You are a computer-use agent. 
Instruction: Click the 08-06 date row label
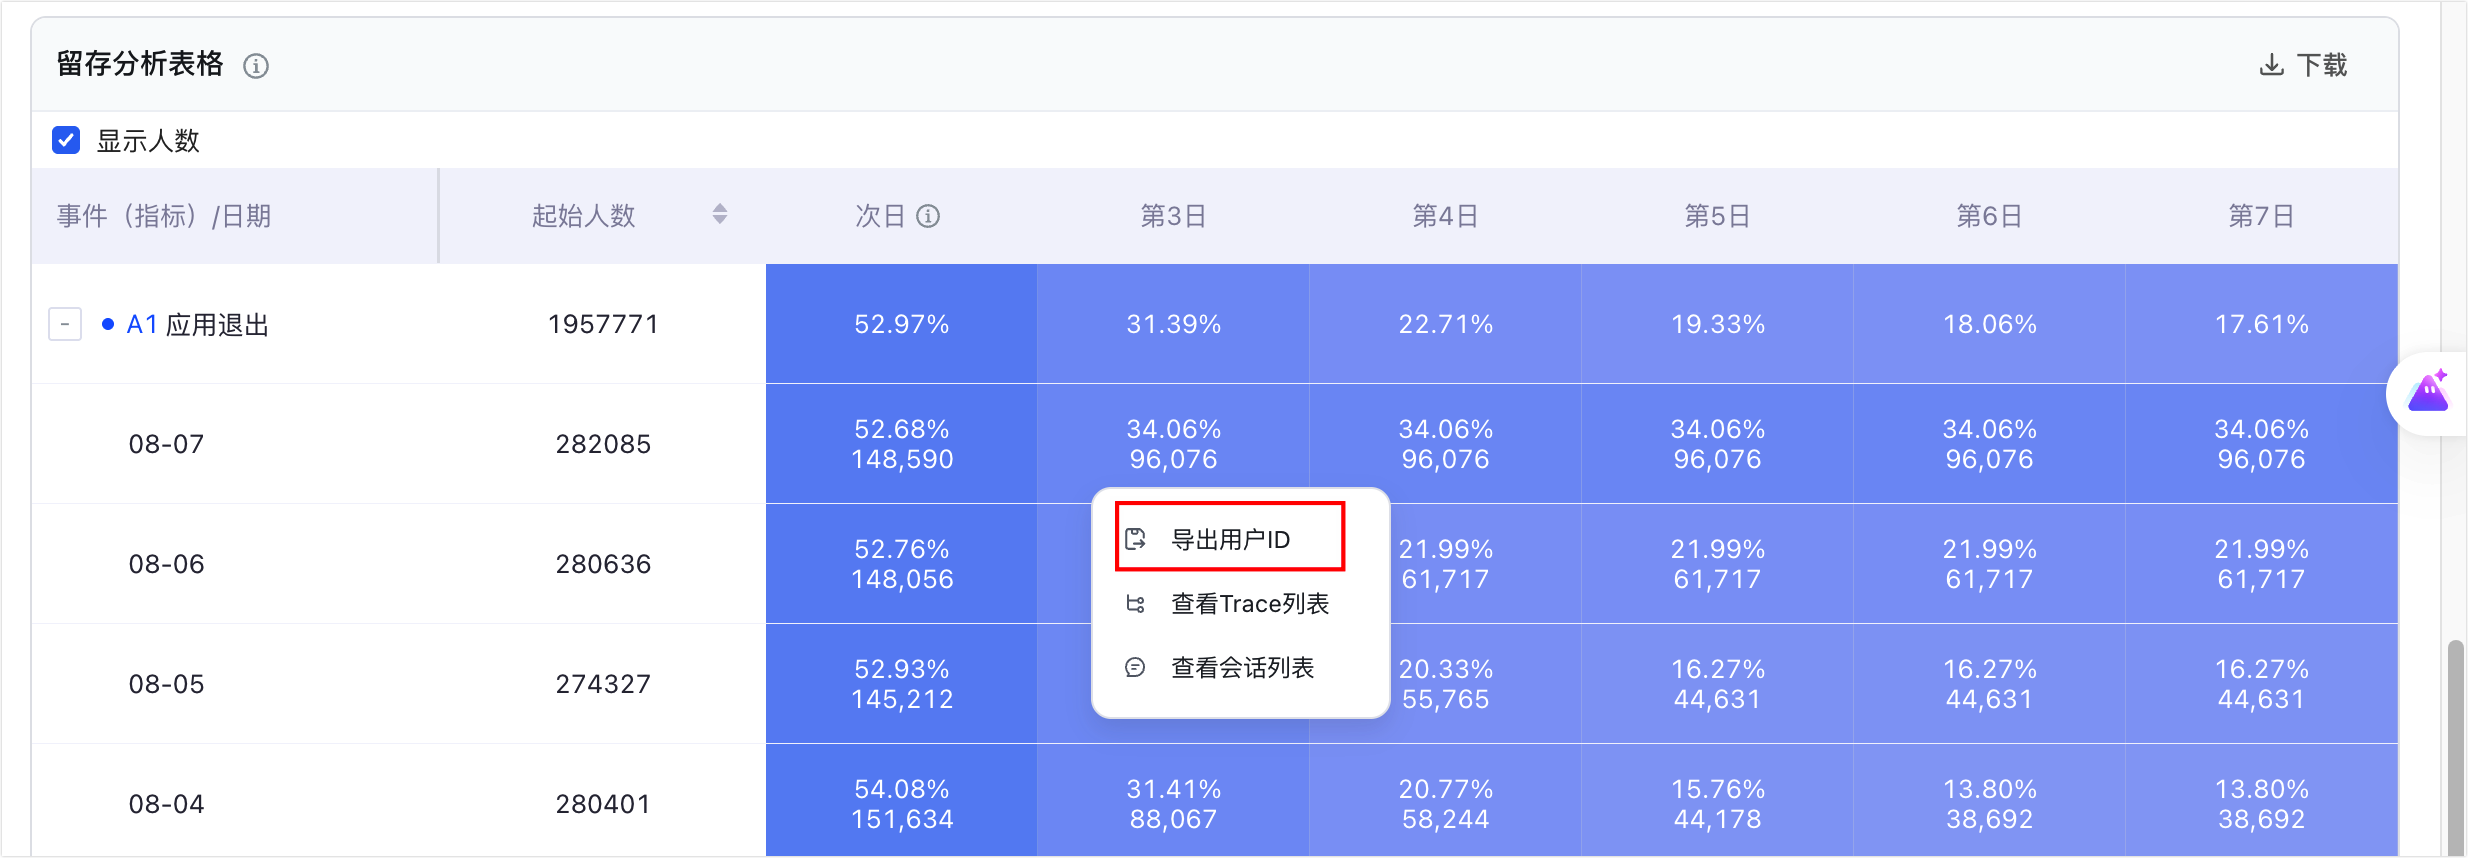pos(166,564)
